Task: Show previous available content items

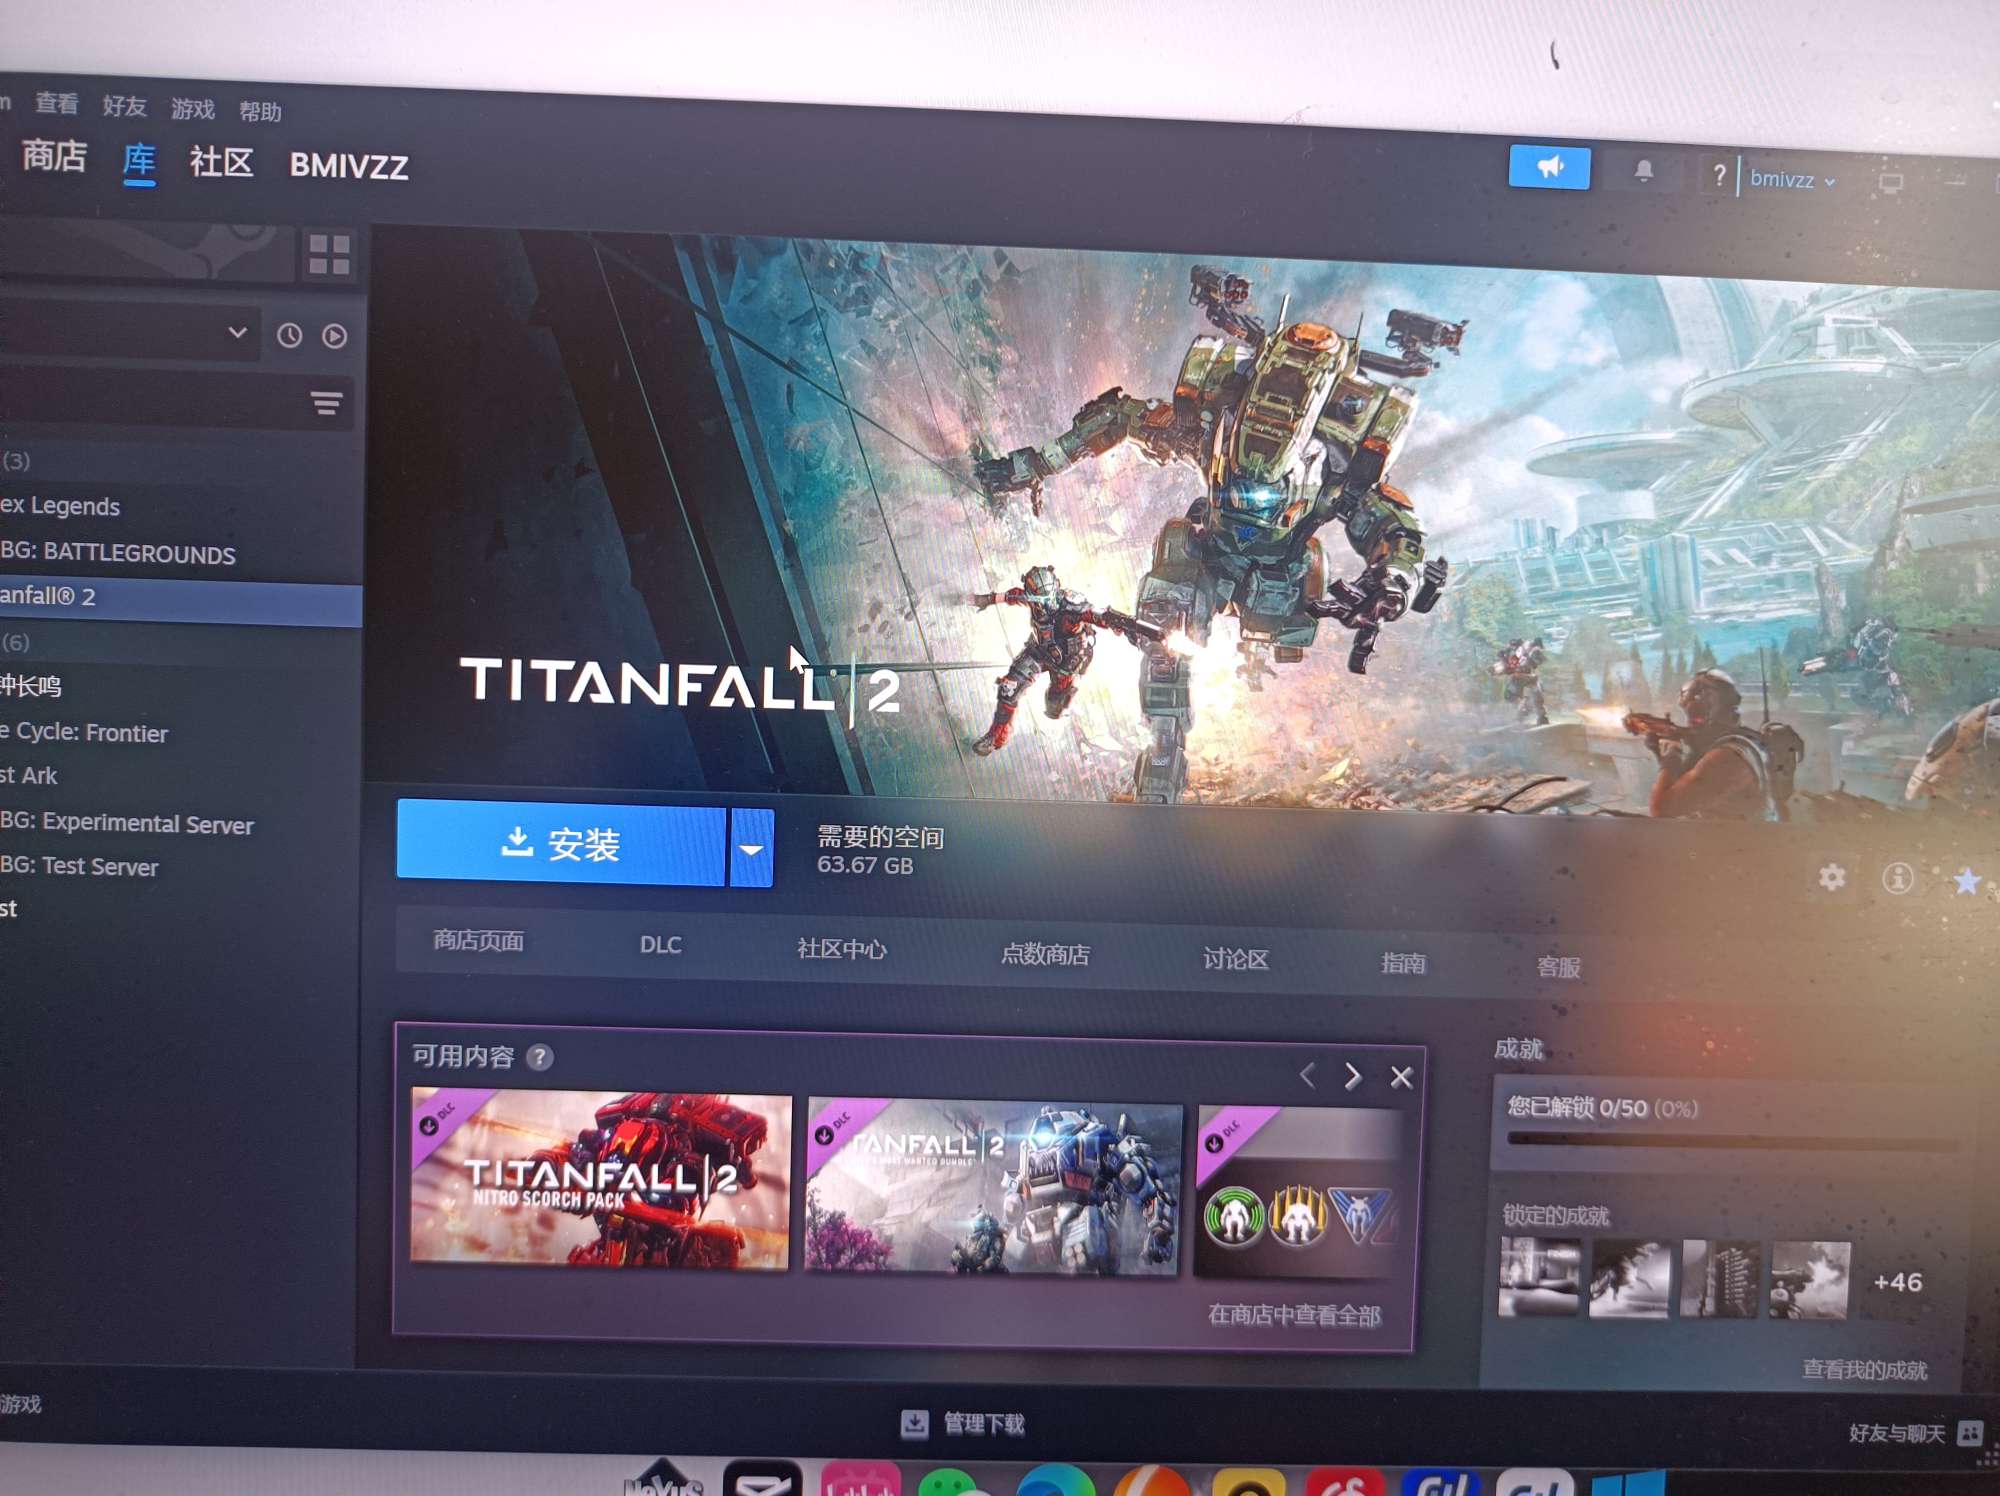Action: click(1307, 1076)
